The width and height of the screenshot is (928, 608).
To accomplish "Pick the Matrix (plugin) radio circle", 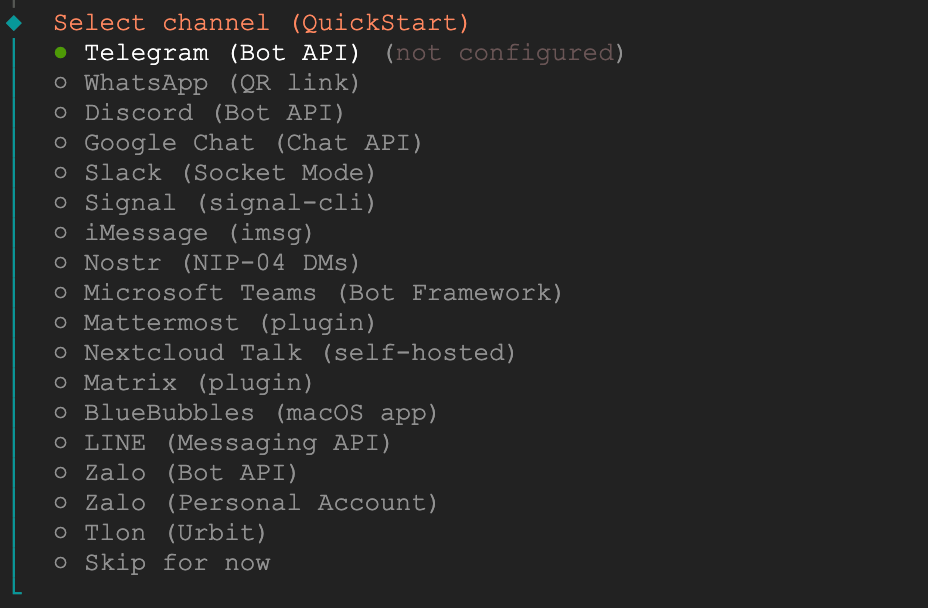I will pyautogui.click(x=62, y=383).
